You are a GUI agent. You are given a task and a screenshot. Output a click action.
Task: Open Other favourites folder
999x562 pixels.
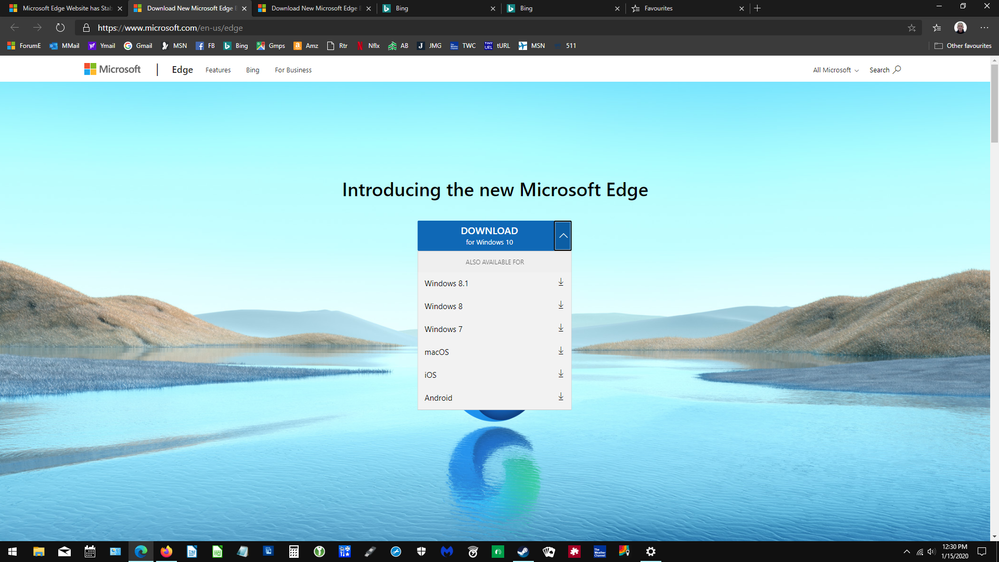coord(963,46)
